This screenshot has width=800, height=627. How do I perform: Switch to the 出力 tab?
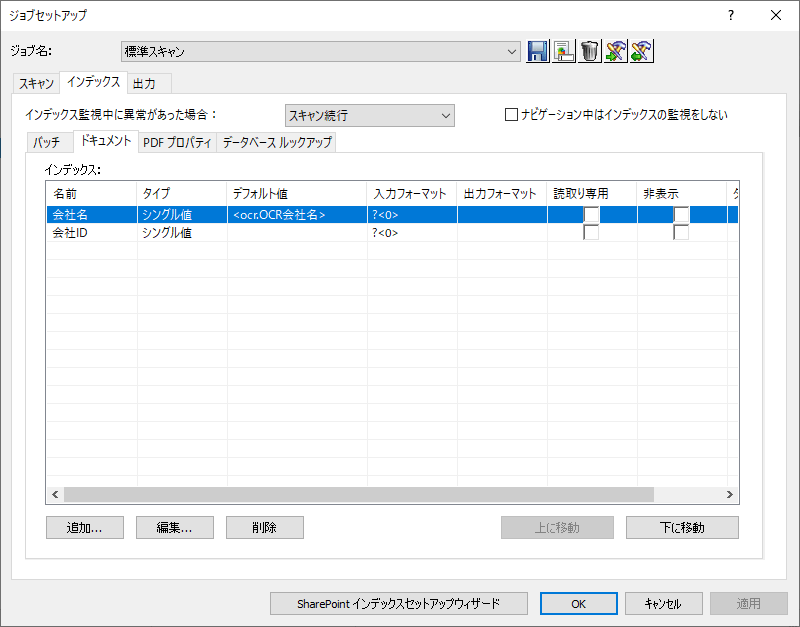[144, 84]
